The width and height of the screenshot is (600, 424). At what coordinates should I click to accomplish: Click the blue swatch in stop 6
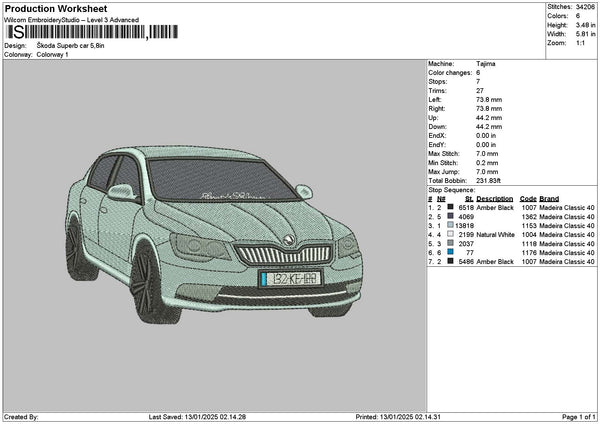tap(450, 252)
